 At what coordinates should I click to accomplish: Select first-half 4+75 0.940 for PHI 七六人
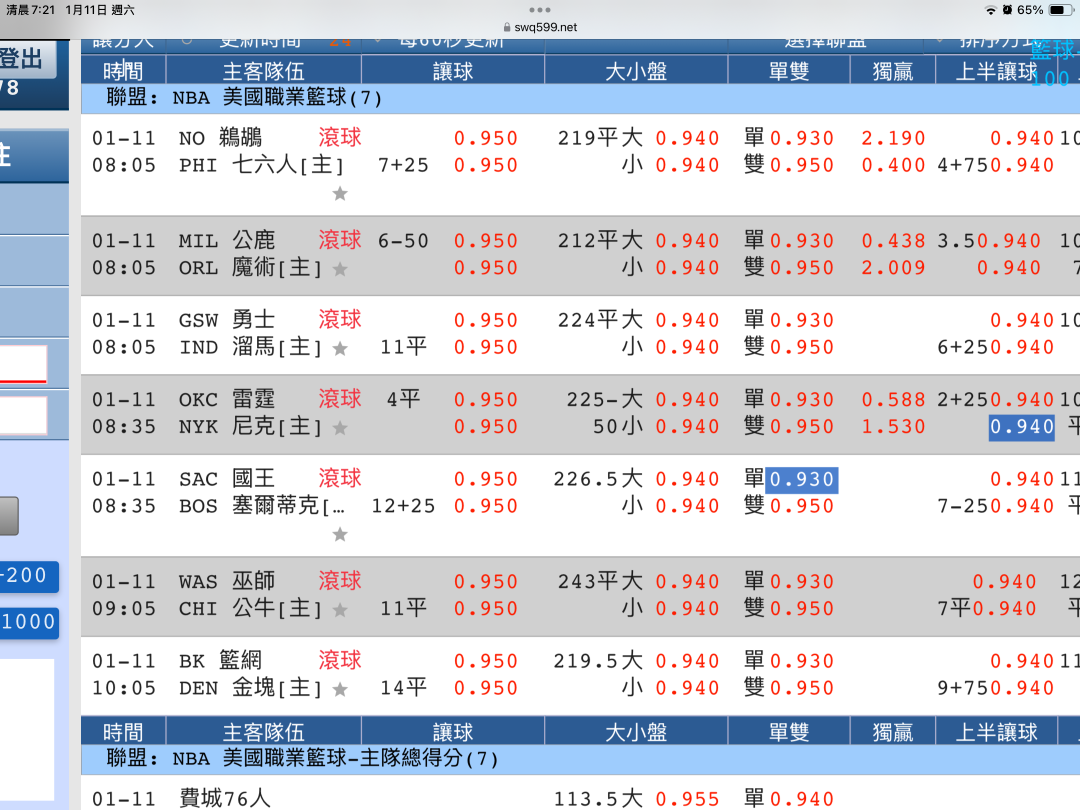[x=1021, y=165]
